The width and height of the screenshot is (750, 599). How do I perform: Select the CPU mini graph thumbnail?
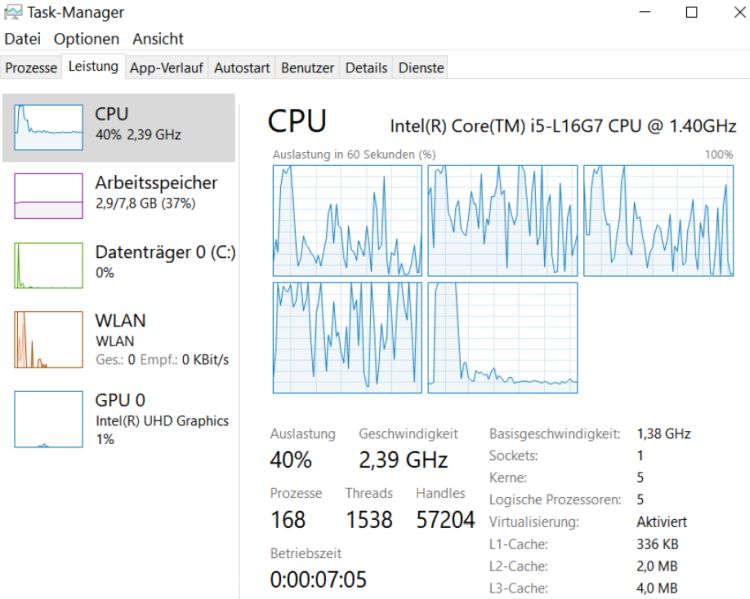(x=48, y=127)
